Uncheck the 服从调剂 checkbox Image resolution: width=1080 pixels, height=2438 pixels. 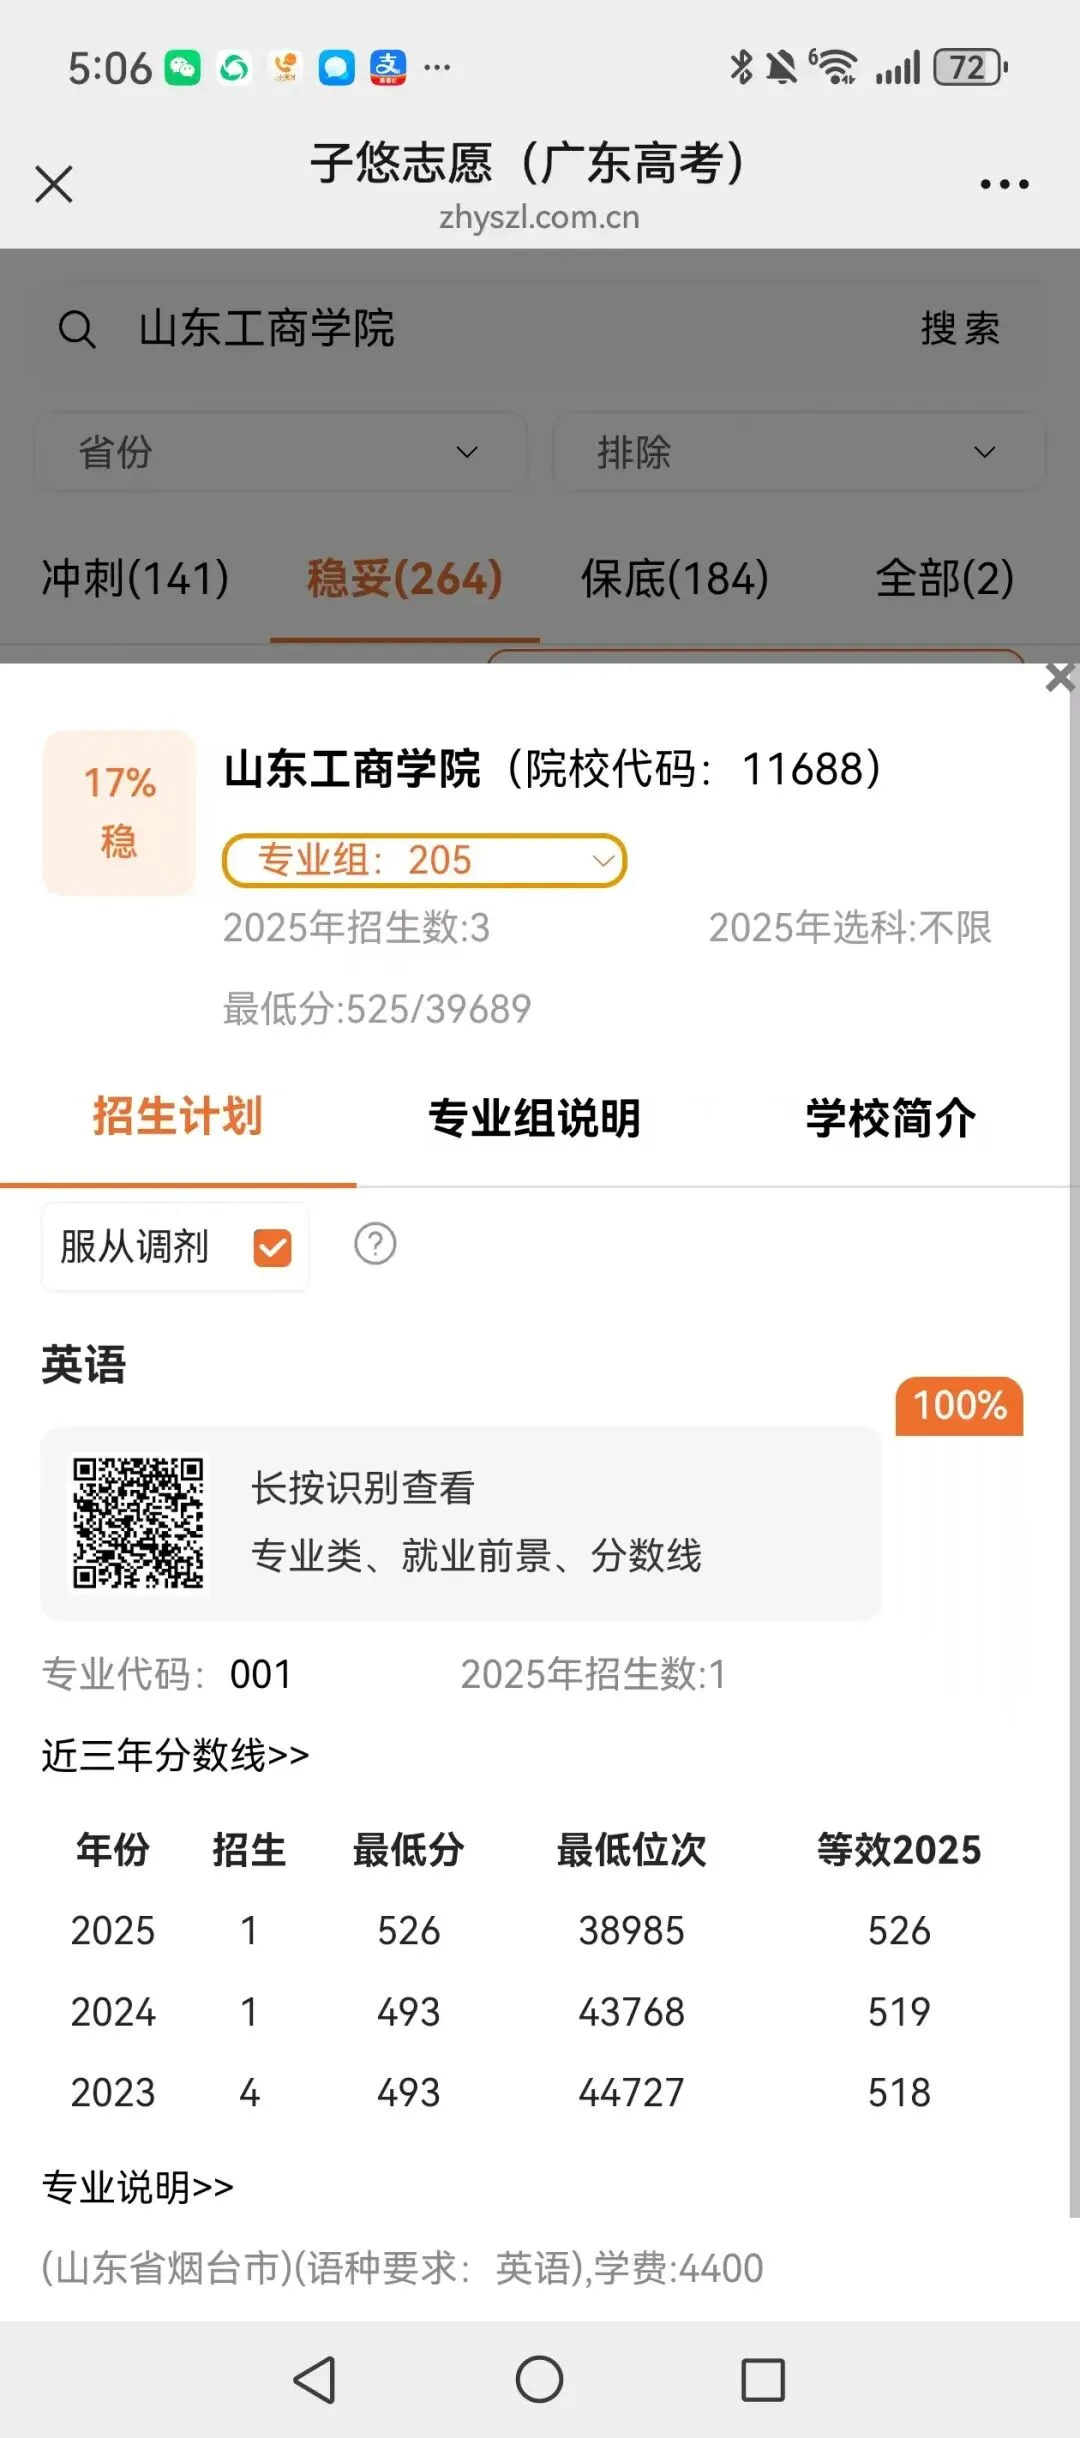tap(272, 1247)
